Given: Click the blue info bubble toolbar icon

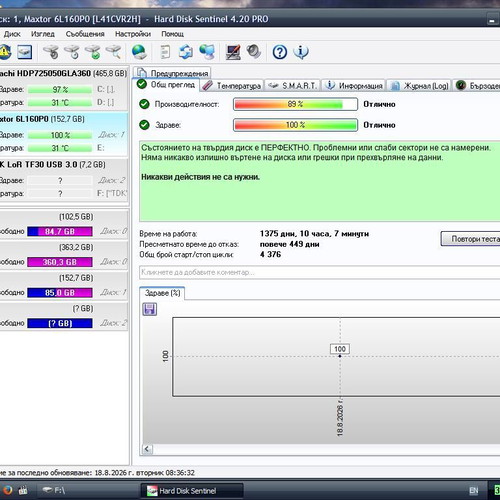Looking at the screenshot, I should coord(301,52).
